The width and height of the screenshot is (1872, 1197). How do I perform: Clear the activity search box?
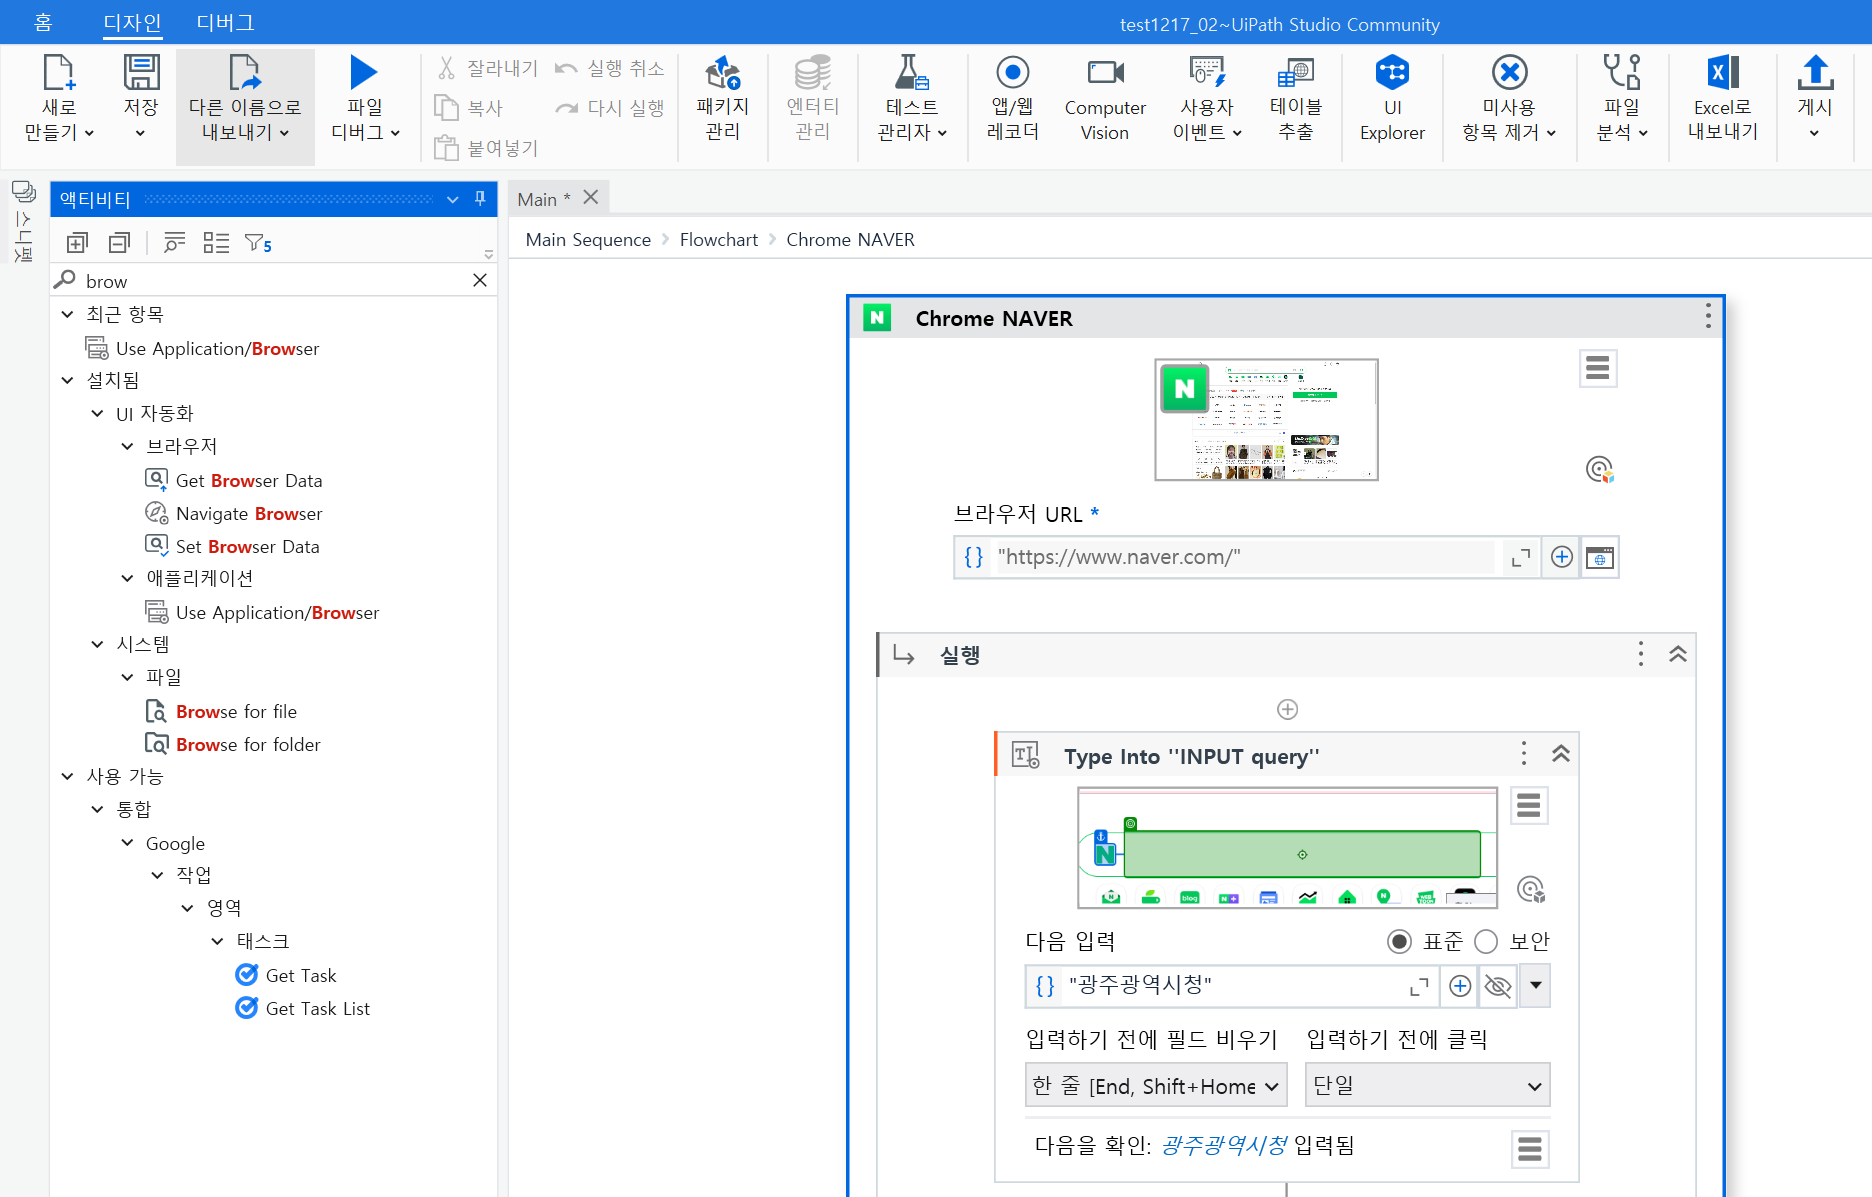tap(480, 280)
